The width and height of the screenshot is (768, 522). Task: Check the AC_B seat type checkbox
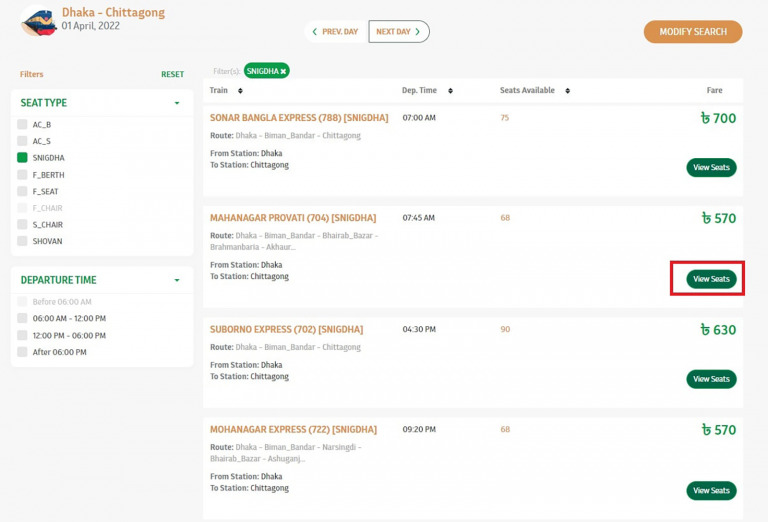click(22, 125)
